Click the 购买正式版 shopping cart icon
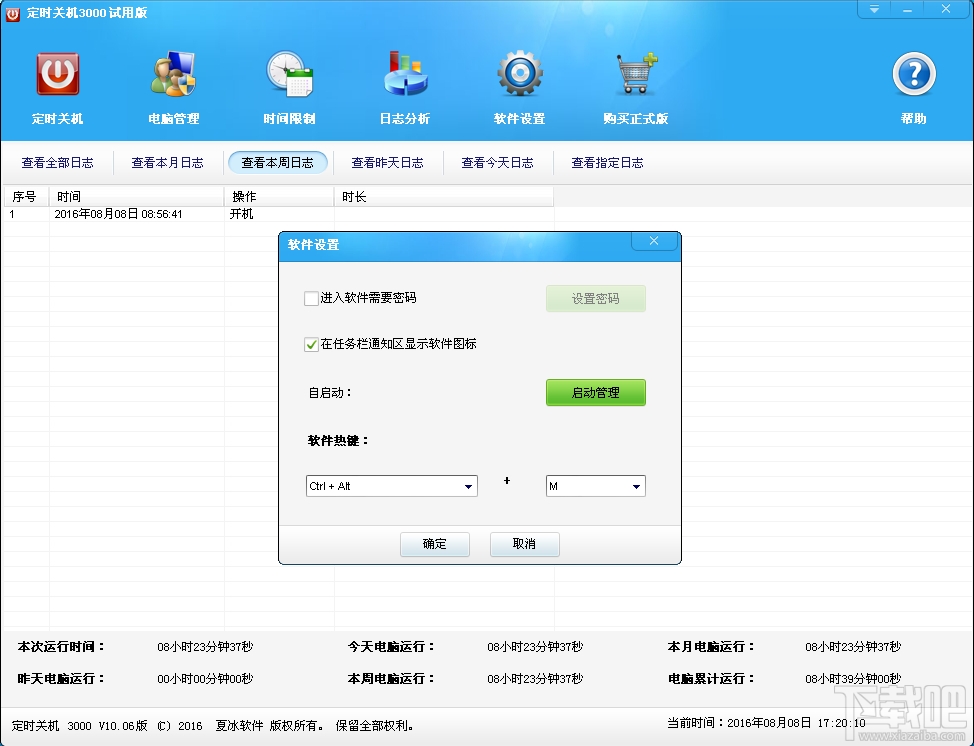 coord(635,72)
